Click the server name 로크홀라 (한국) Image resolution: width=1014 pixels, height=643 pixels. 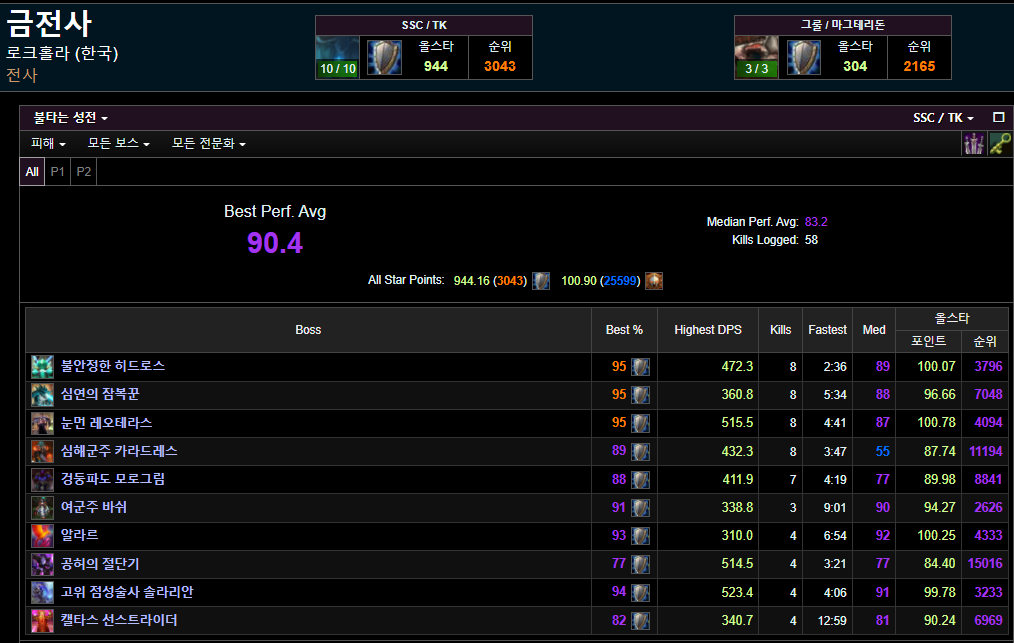pyautogui.click(x=62, y=53)
